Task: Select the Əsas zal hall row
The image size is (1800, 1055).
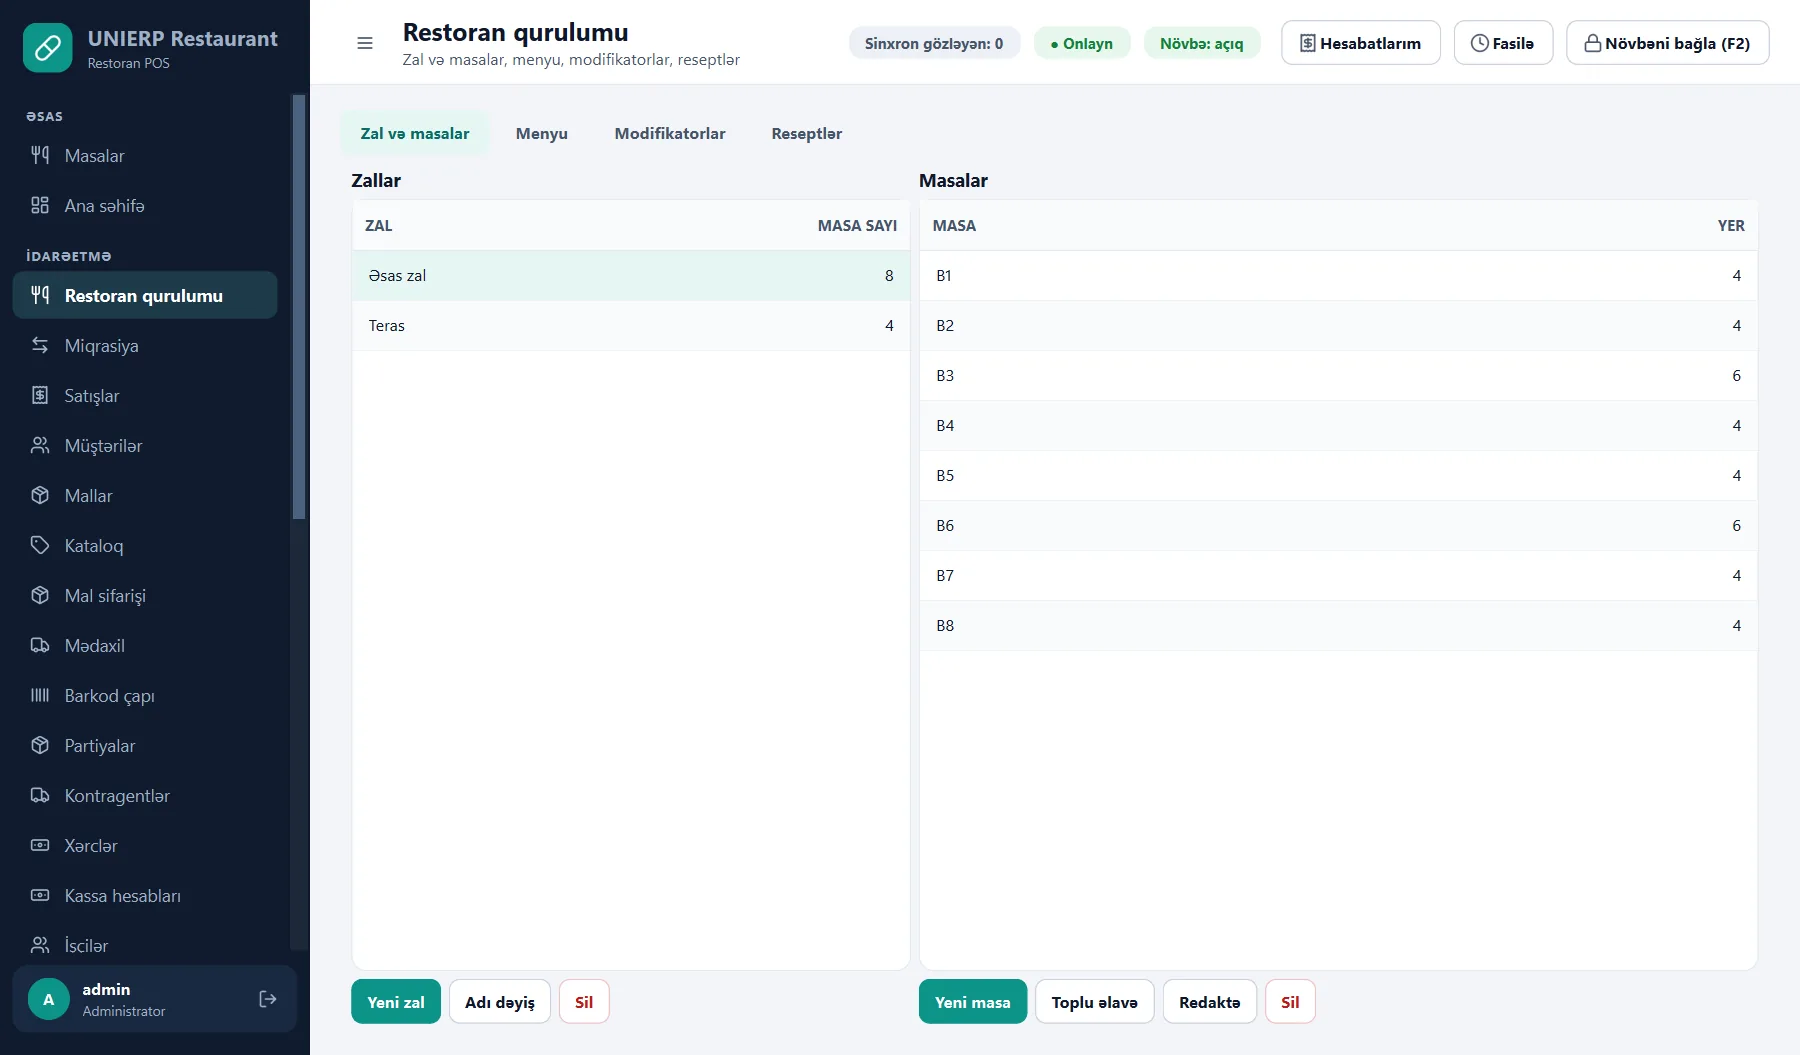Action: point(631,276)
